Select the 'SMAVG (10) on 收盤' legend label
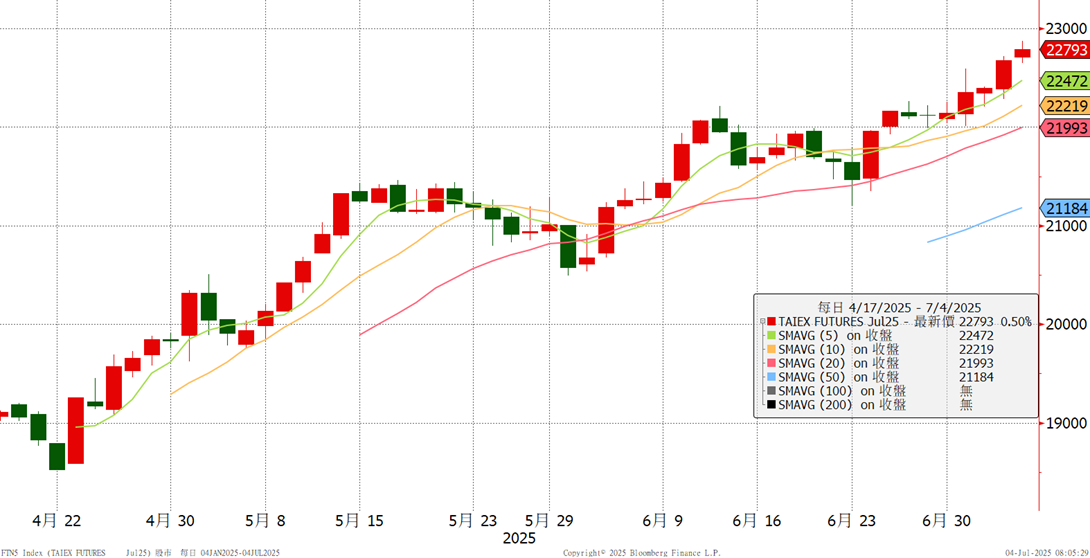The height and width of the screenshot is (558, 1090). [839, 350]
